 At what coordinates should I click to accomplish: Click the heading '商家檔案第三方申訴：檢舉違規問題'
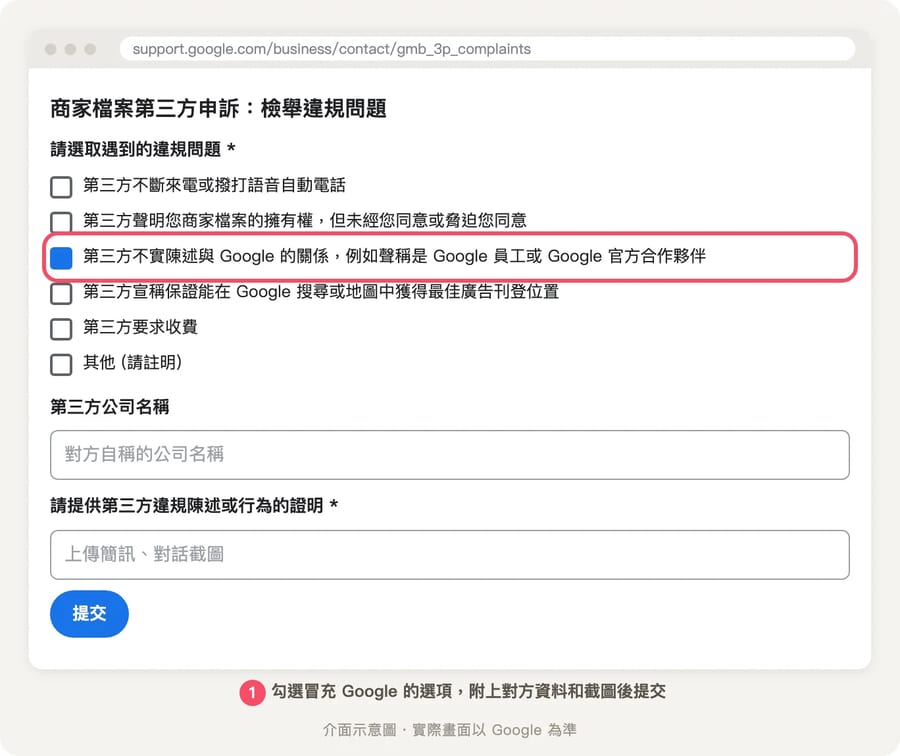pos(218,108)
